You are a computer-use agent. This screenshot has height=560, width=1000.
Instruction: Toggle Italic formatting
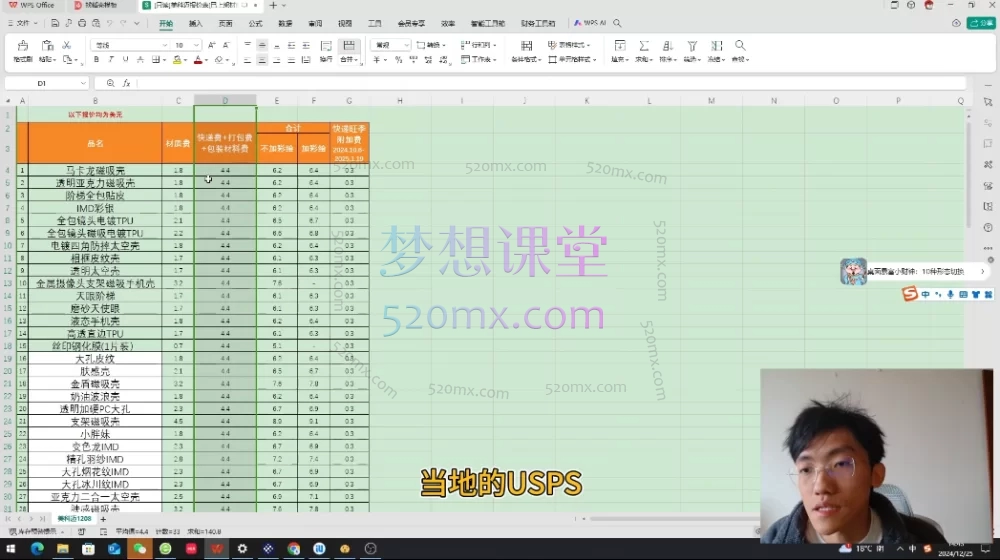coord(111,59)
